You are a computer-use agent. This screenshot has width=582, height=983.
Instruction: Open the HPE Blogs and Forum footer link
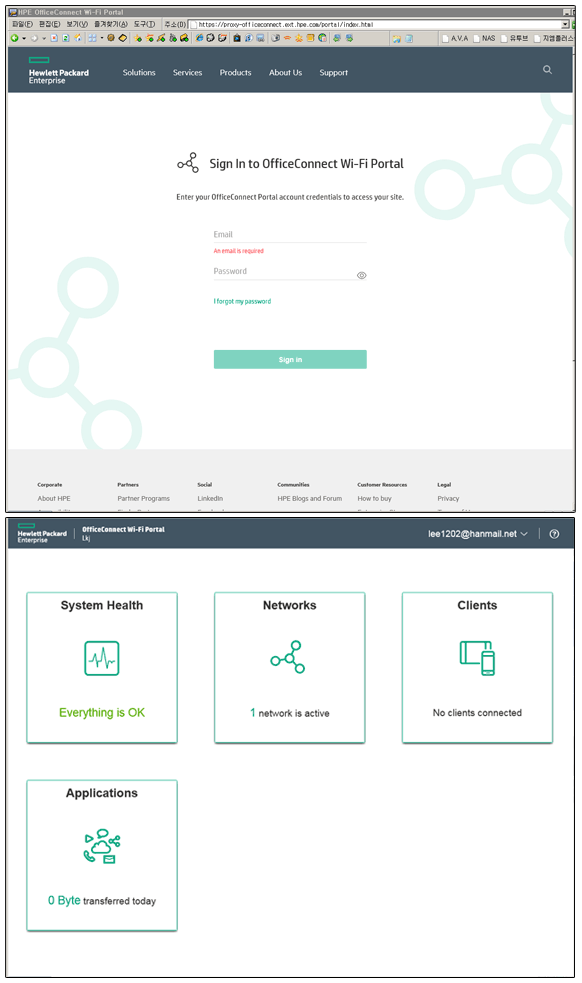[310, 498]
